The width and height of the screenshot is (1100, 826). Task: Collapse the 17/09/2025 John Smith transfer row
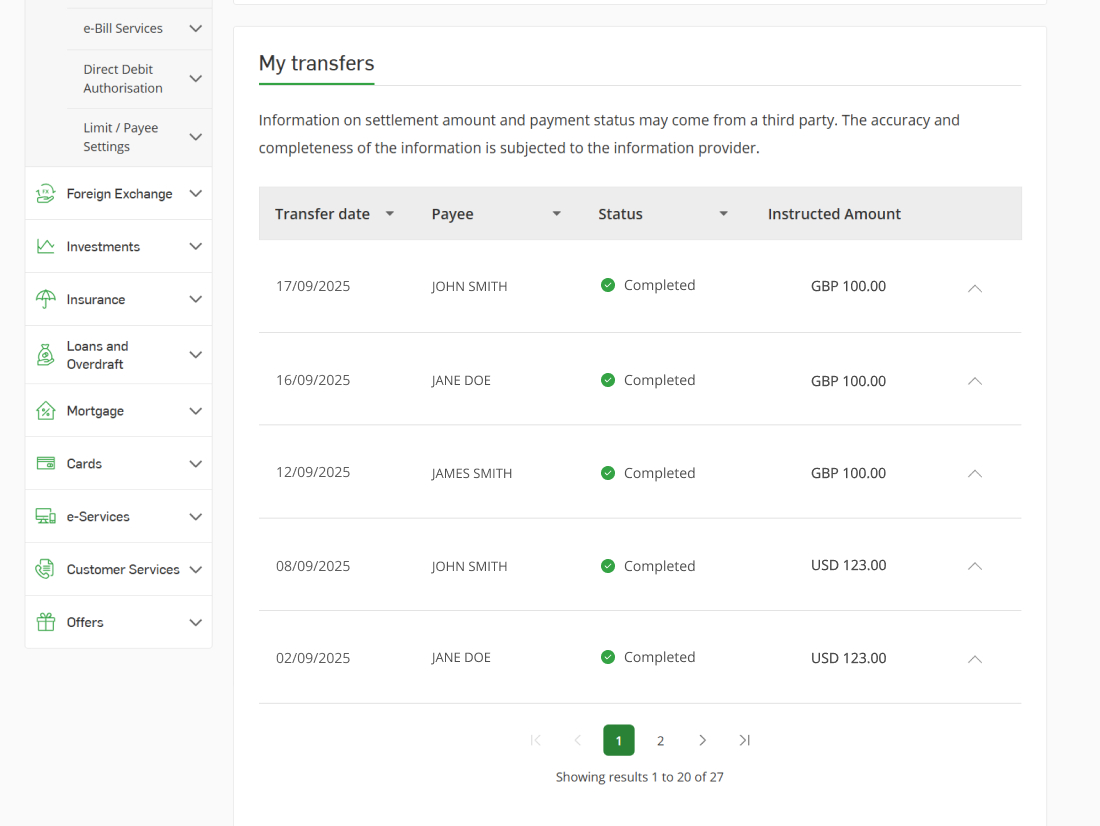pos(975,288)
